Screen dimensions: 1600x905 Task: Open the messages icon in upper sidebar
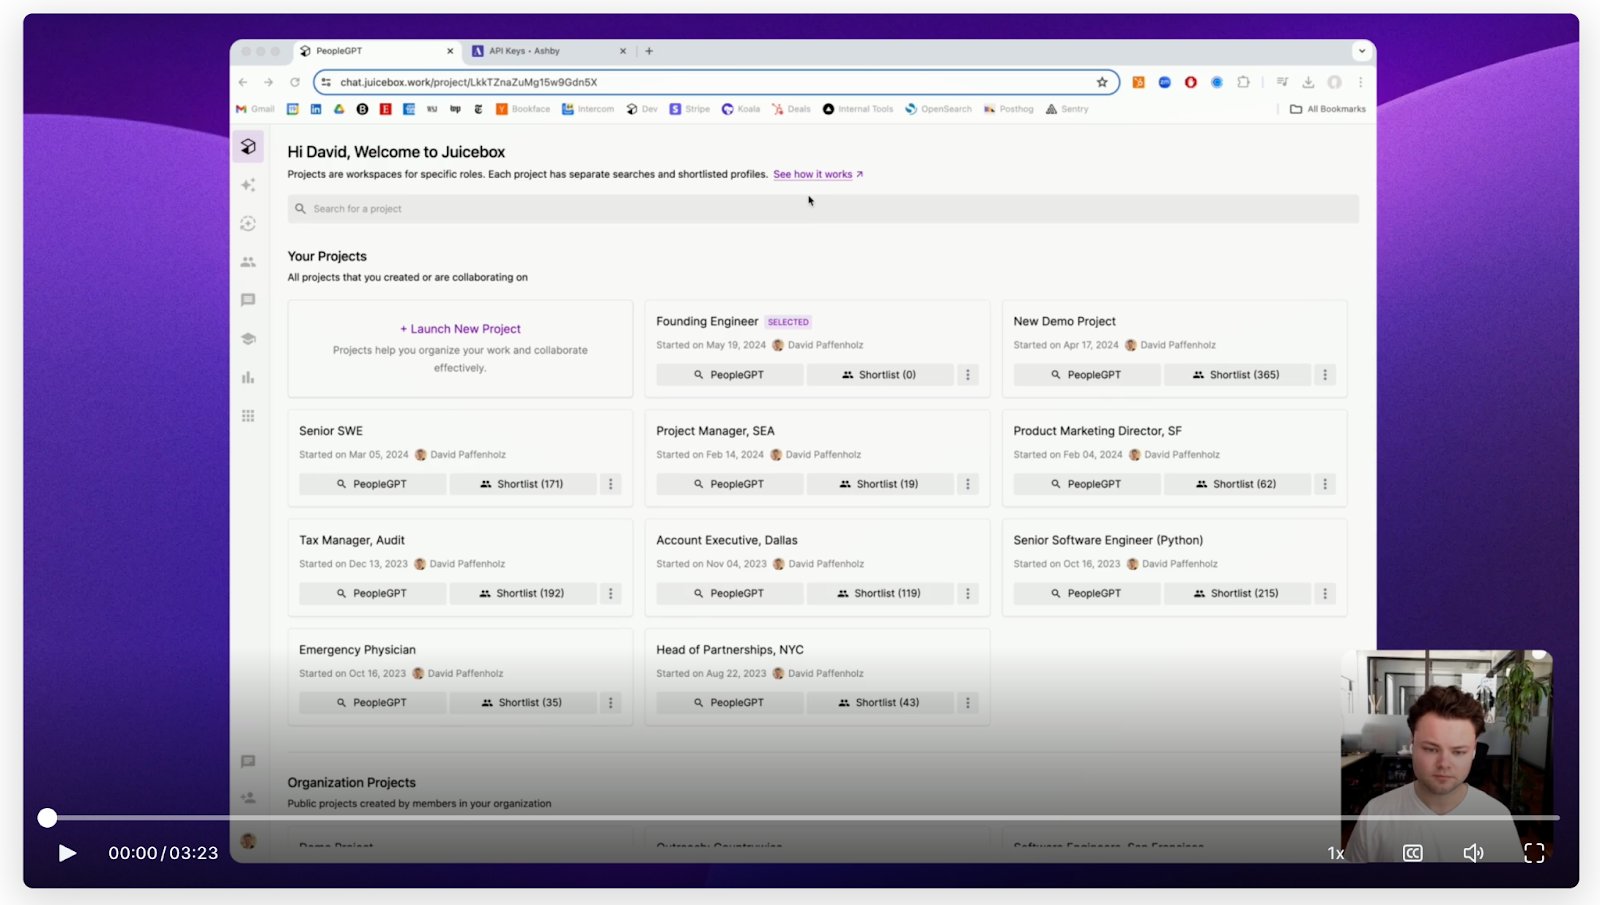click(248, 300)
